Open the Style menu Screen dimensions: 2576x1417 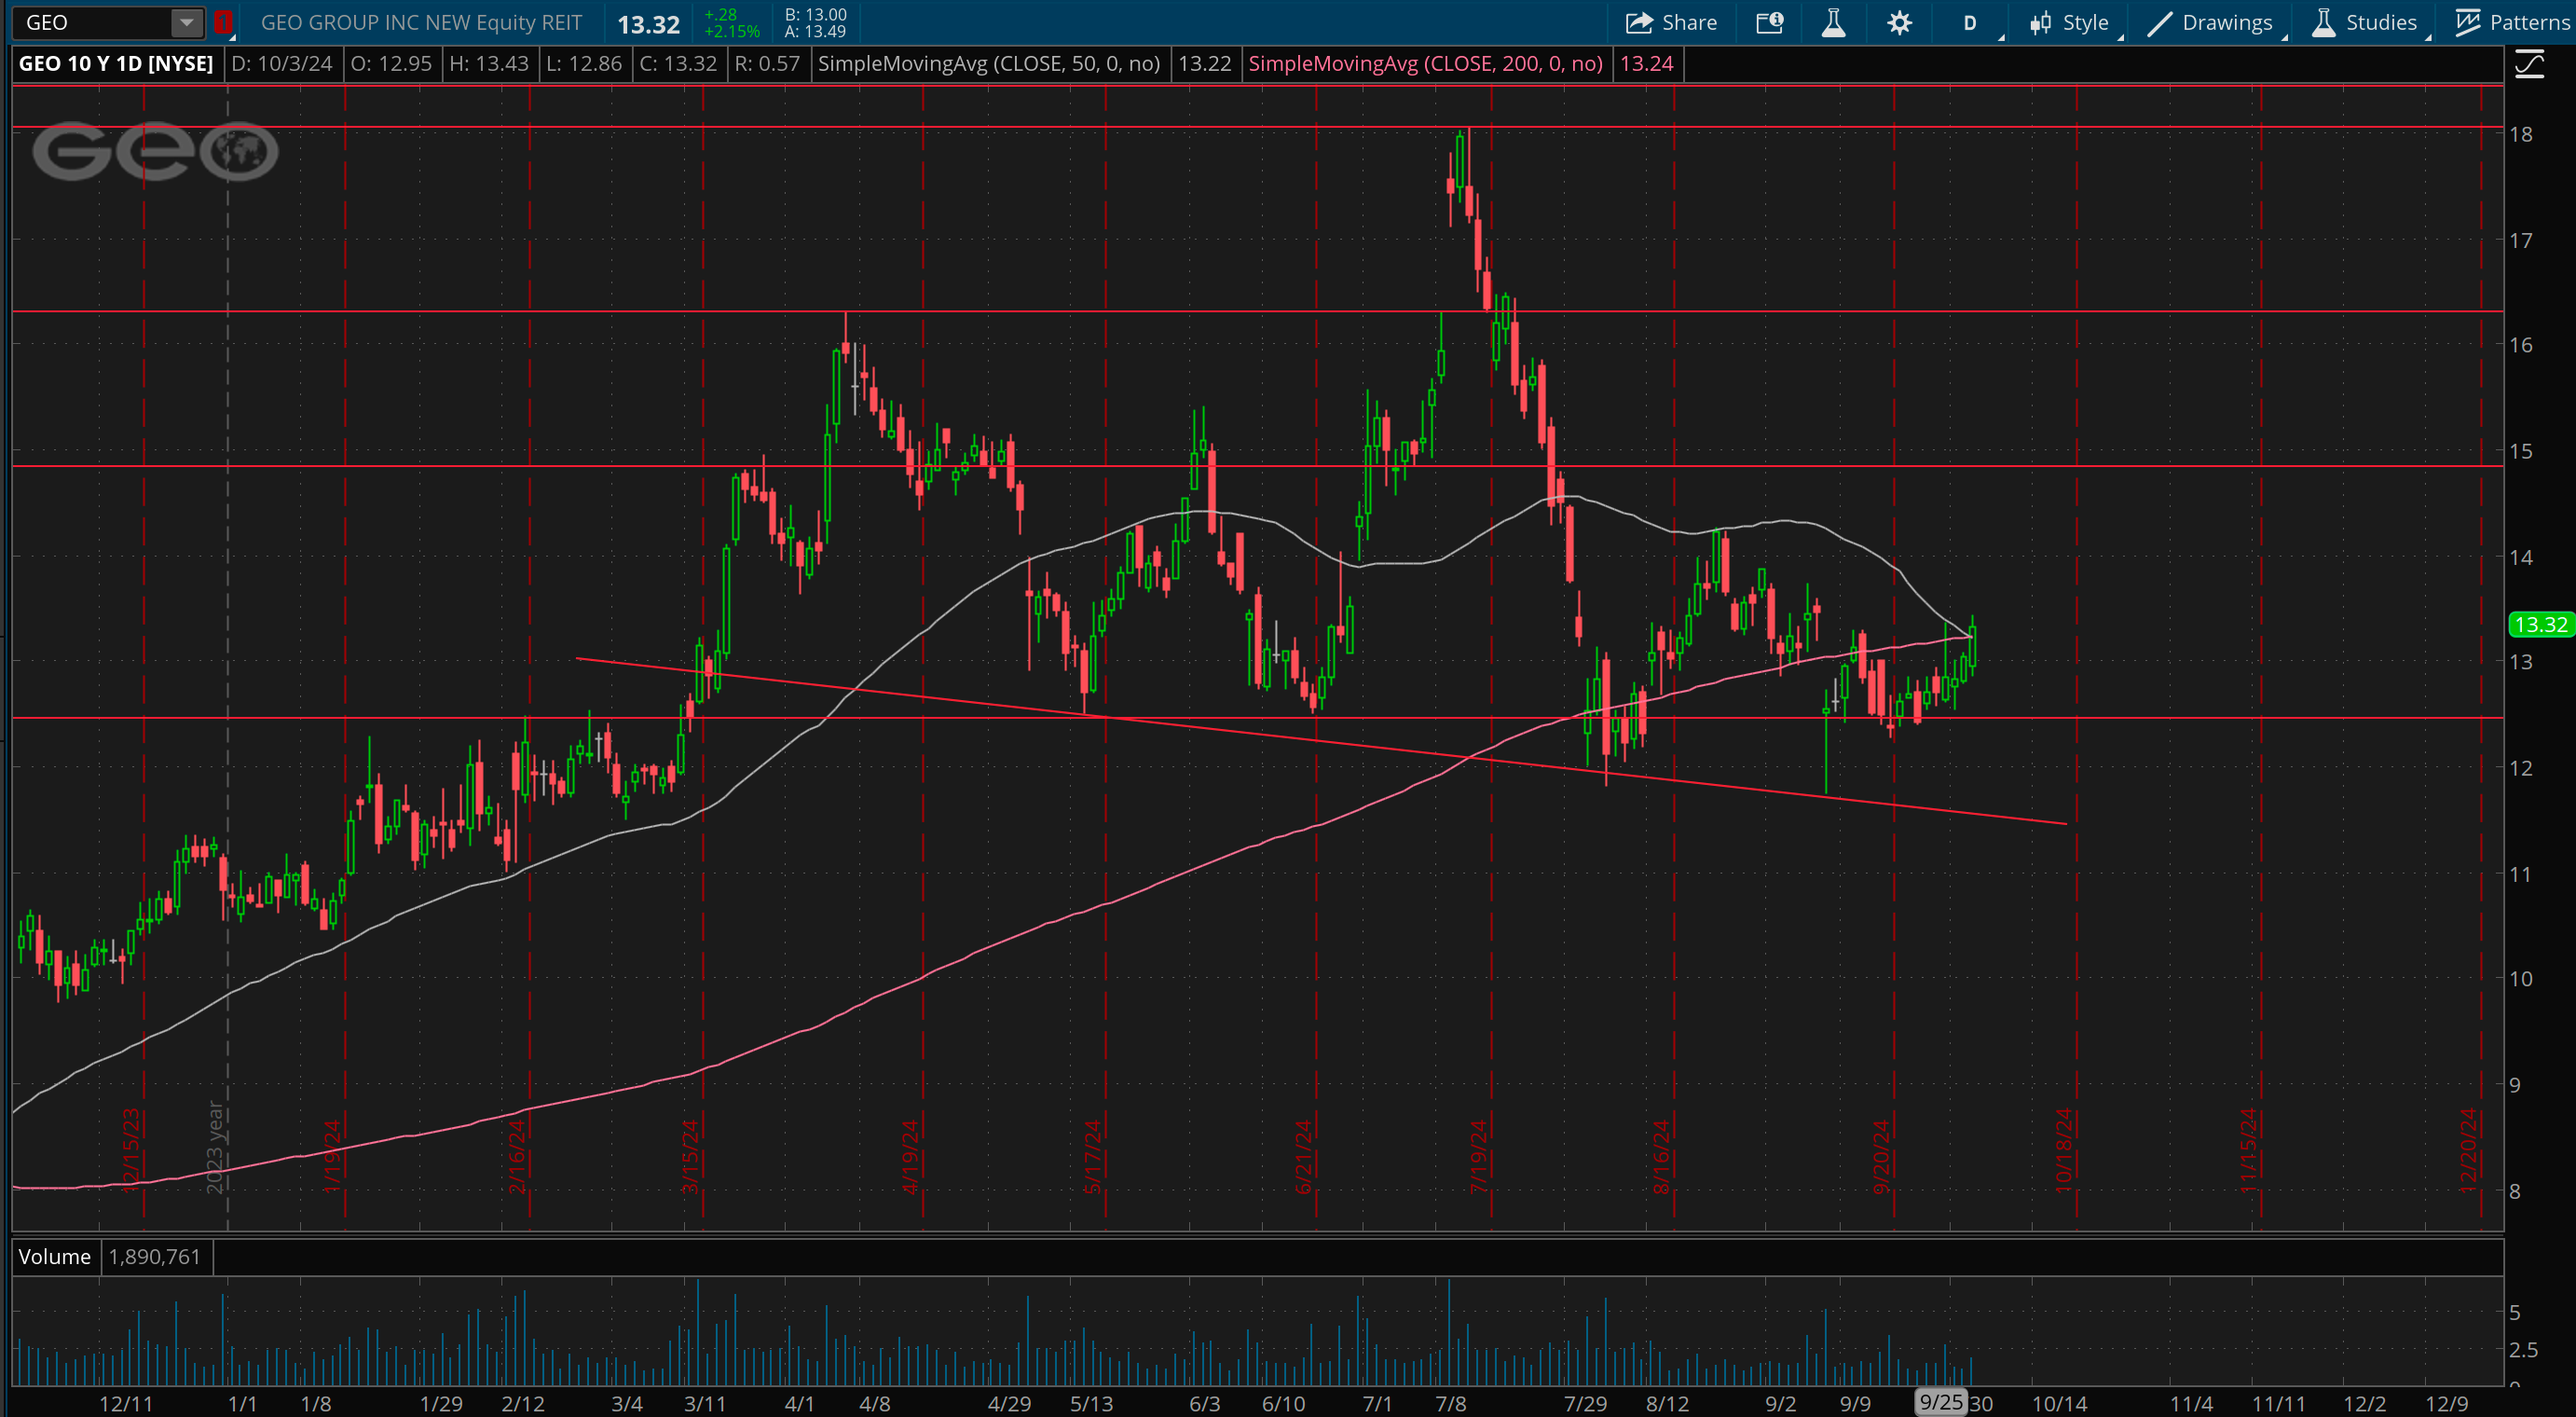[x=2070, y=22]
